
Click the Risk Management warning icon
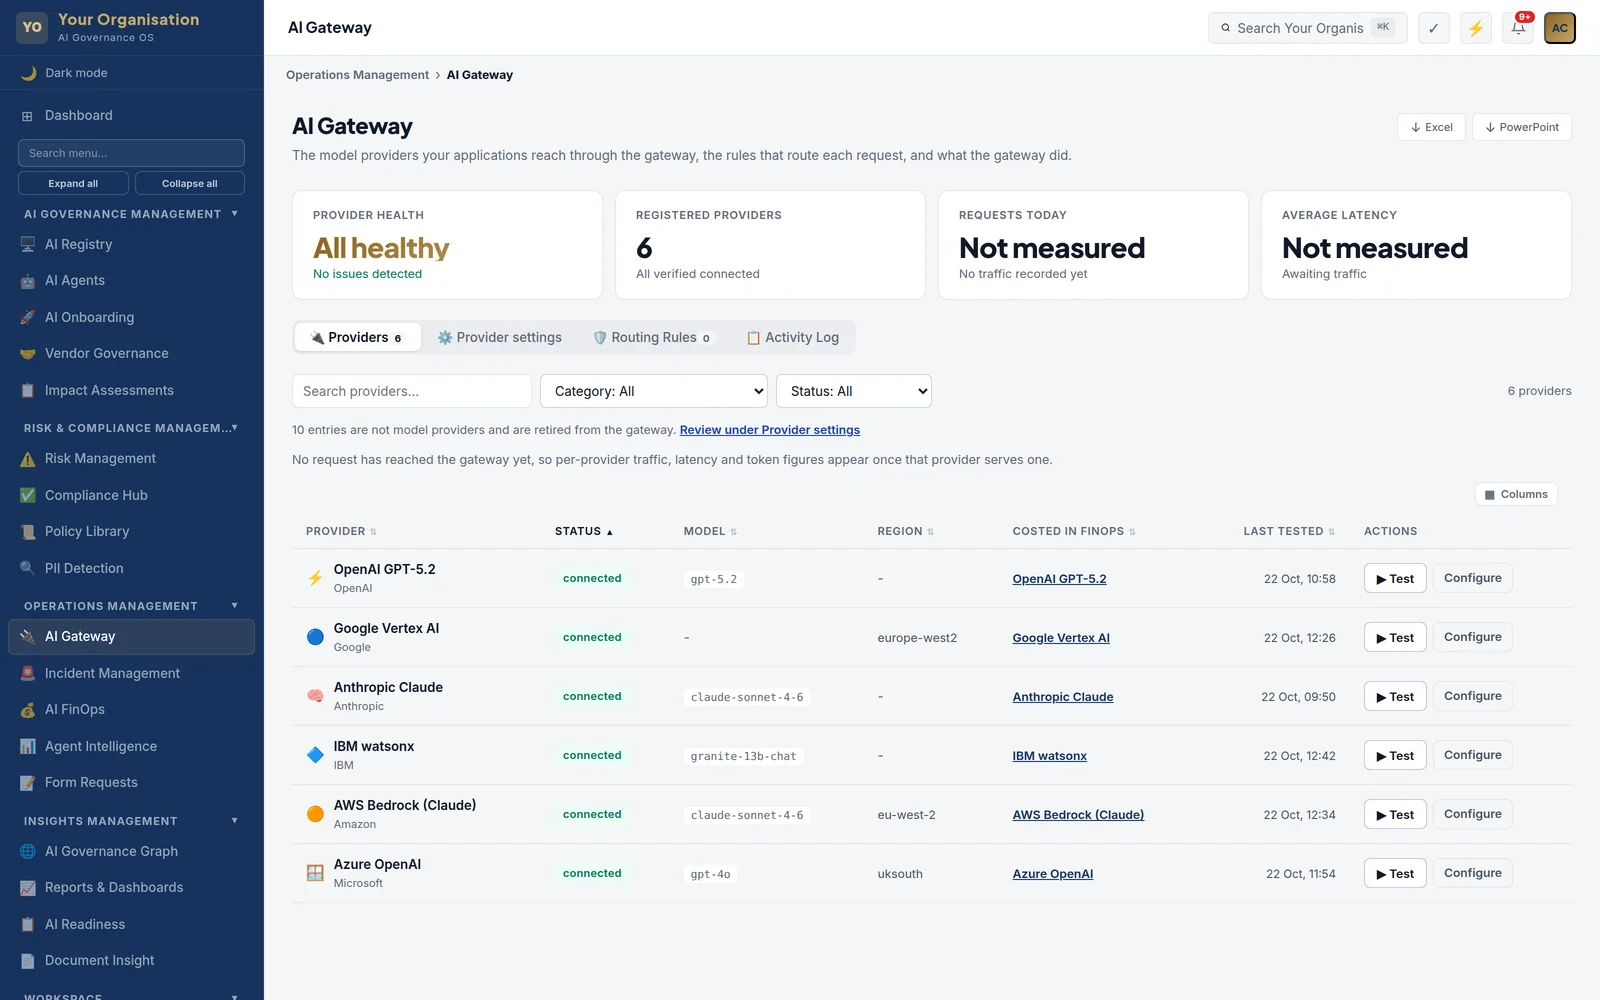(28, 459)
